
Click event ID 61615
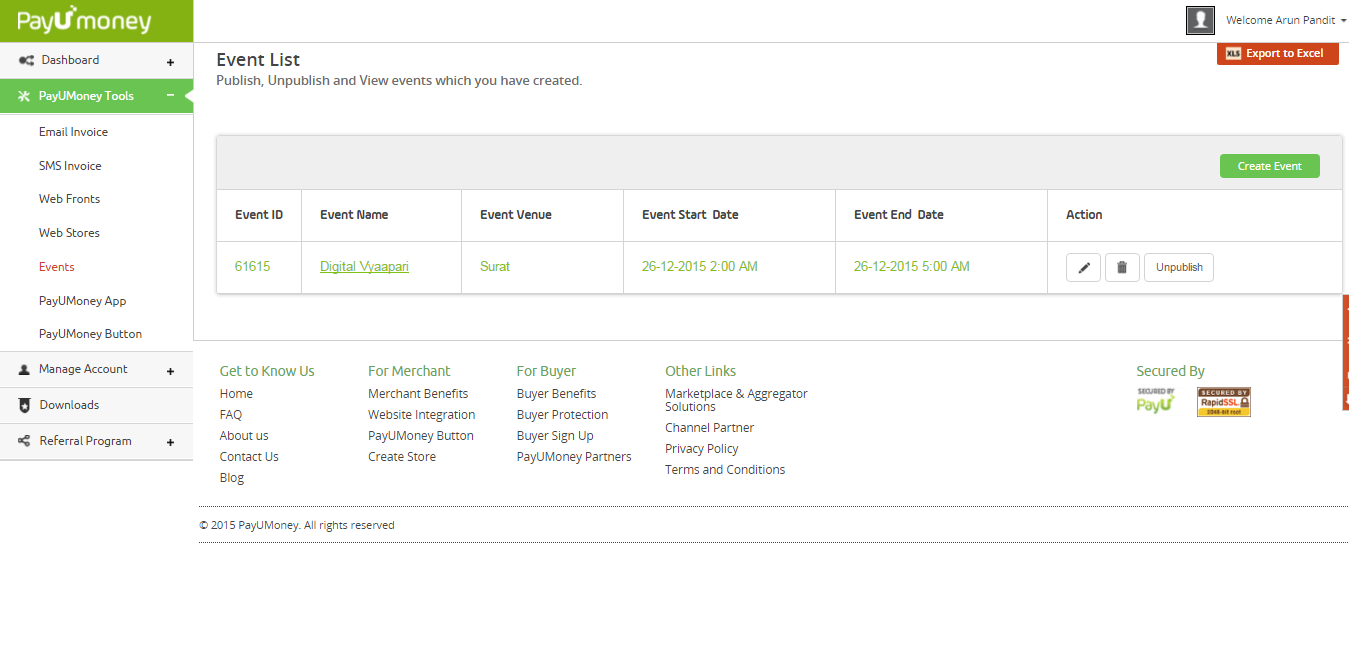pyautogui.click(x=252, y=267)
